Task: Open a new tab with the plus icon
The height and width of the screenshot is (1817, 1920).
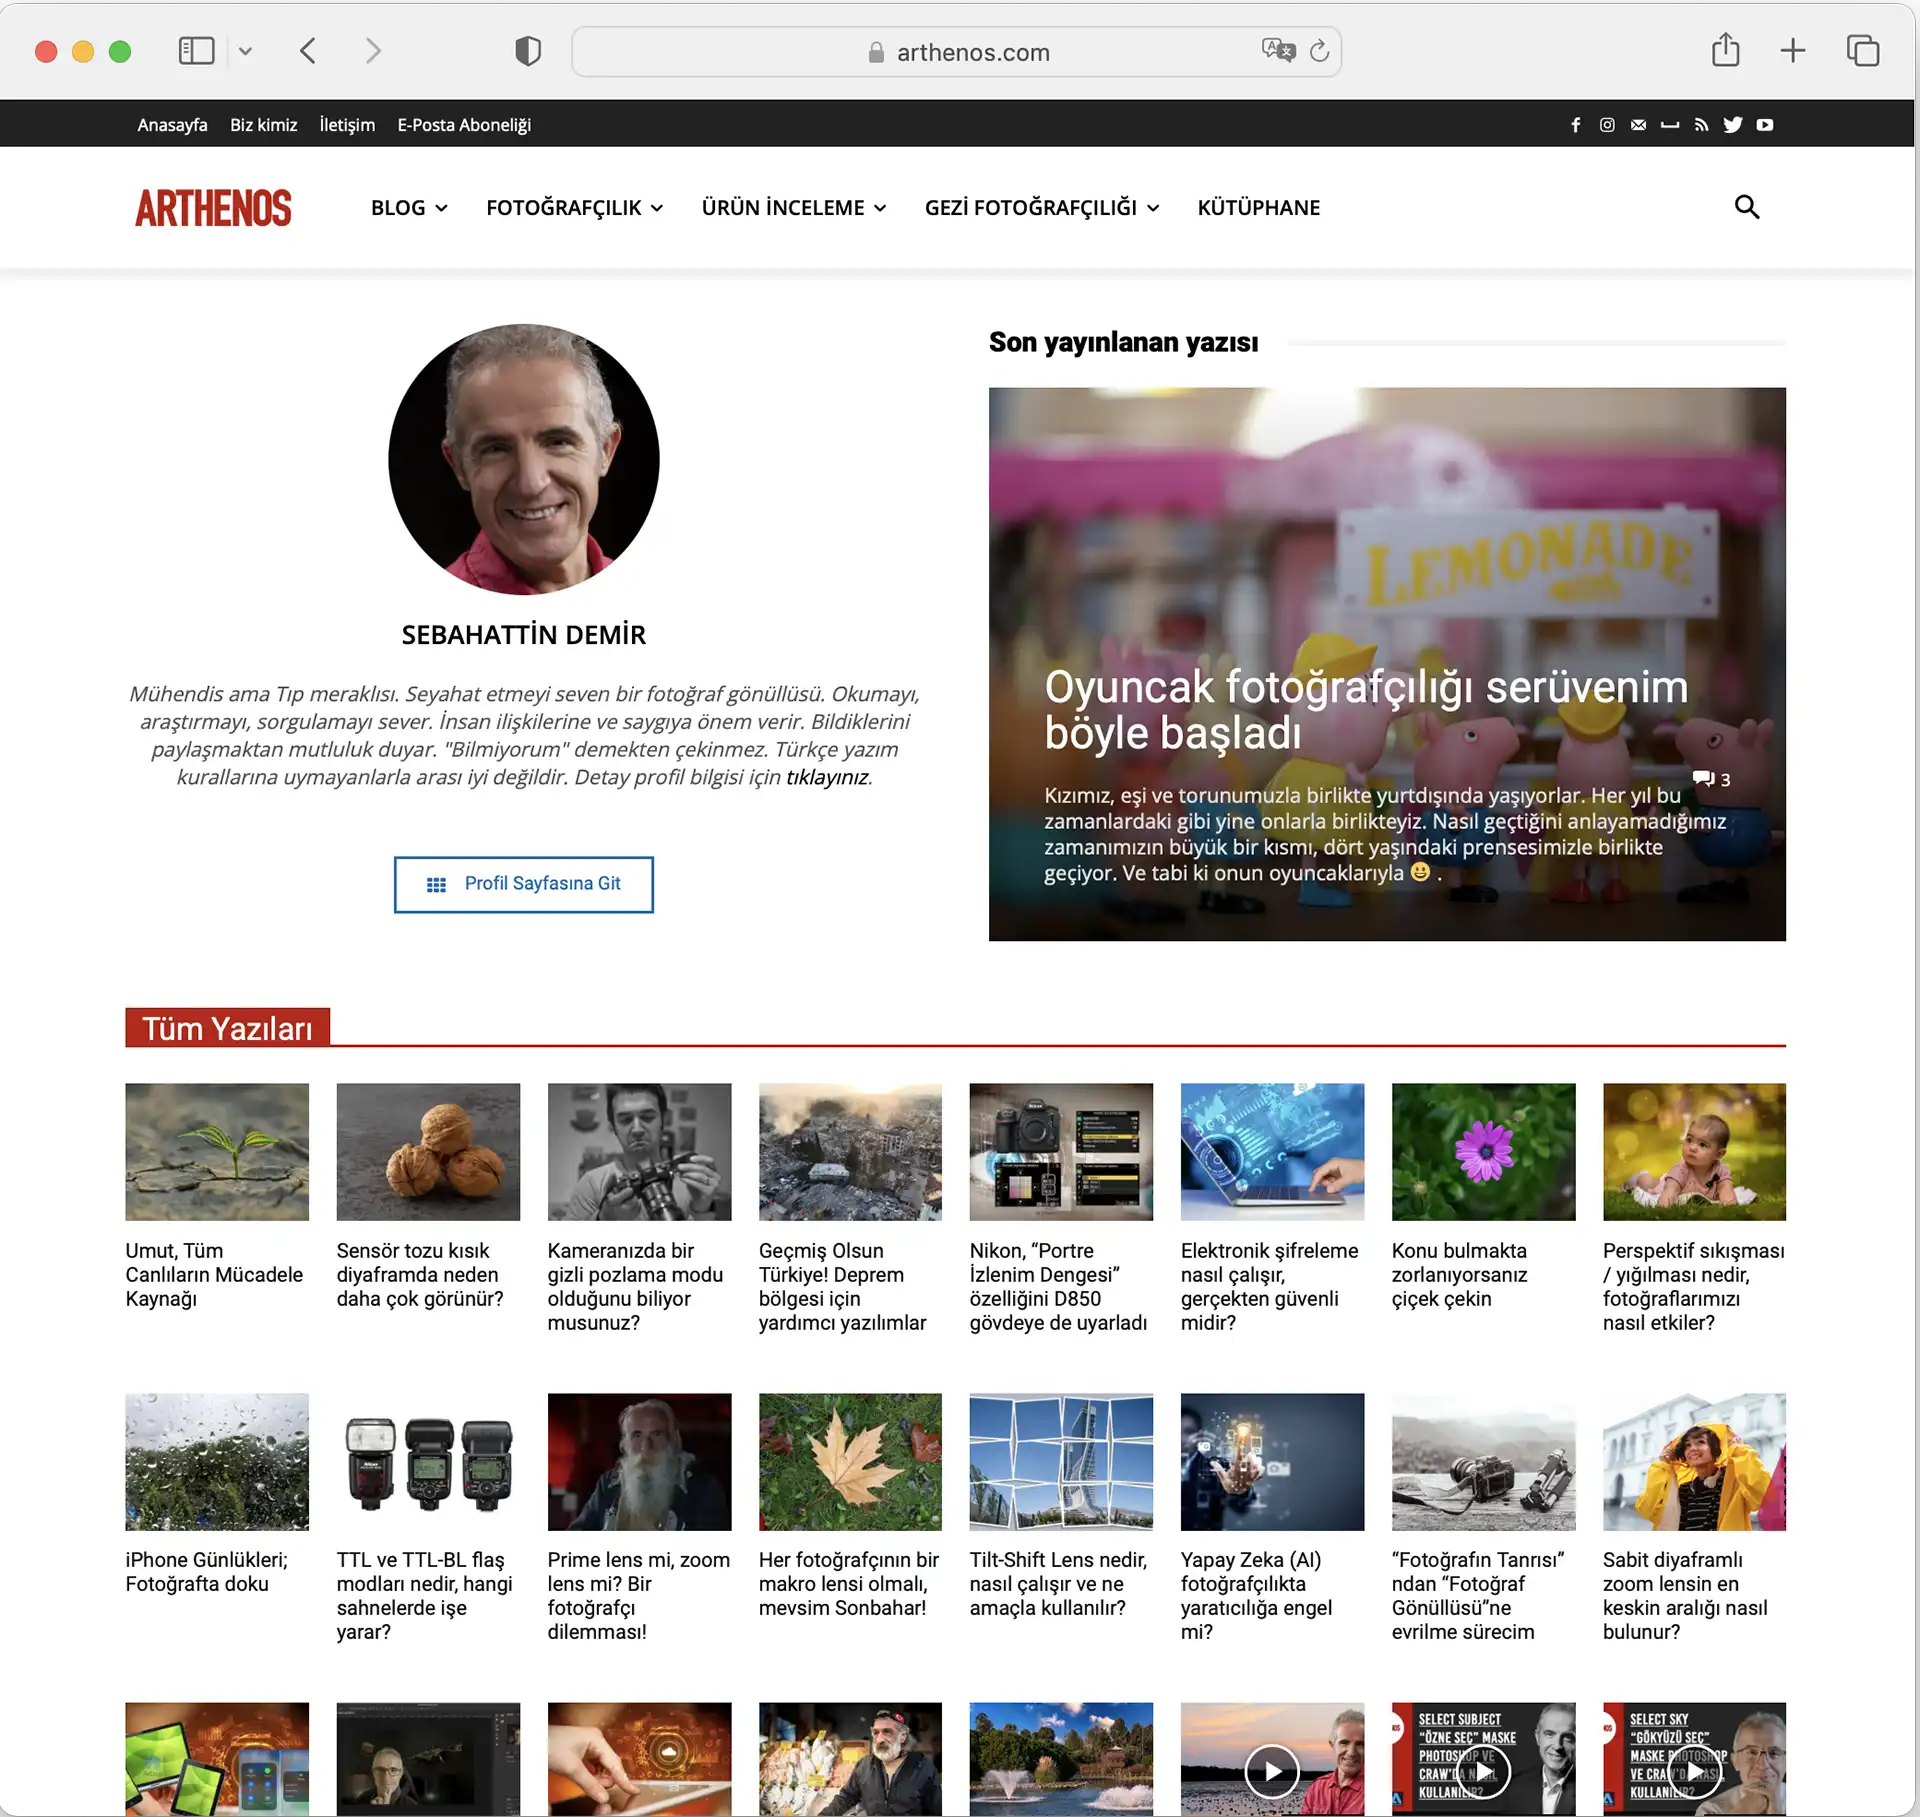Action: [1793, 51]
